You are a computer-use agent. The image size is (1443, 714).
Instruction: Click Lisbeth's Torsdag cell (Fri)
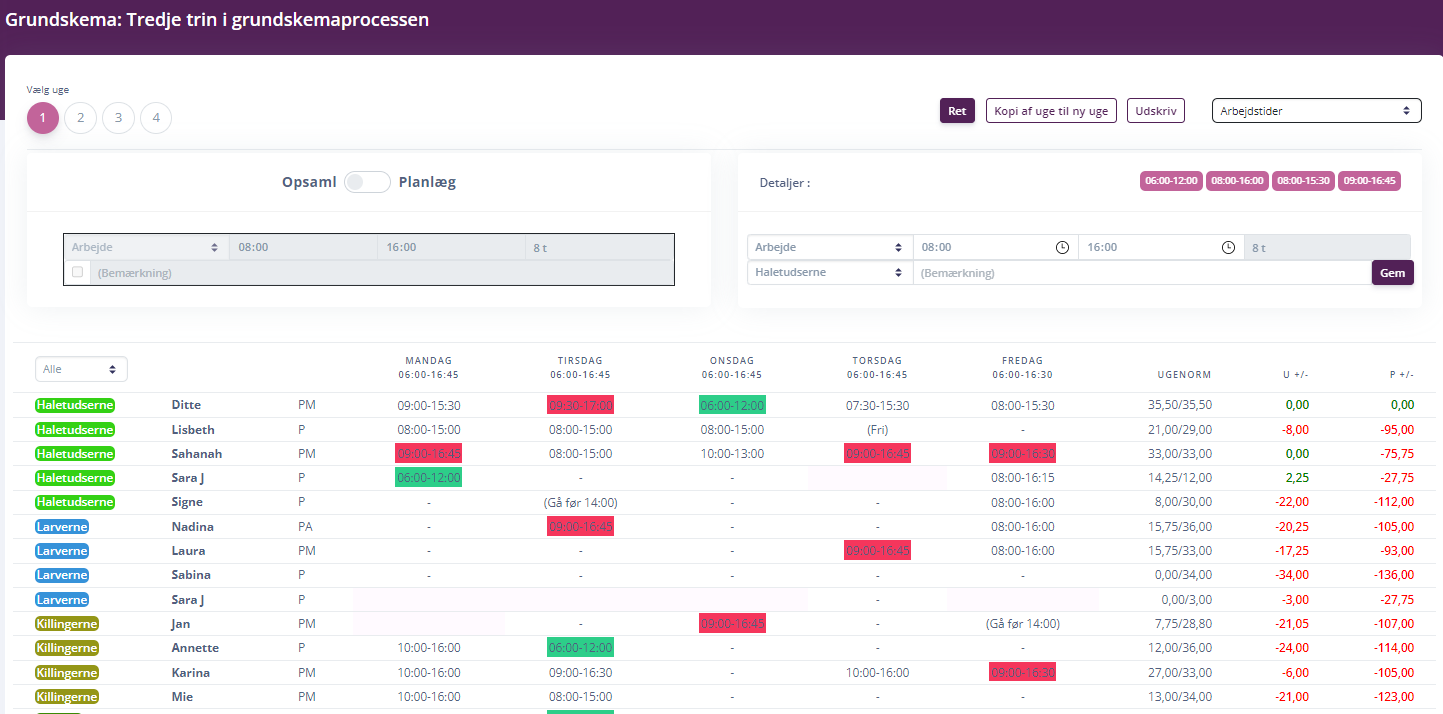[877, 429]
